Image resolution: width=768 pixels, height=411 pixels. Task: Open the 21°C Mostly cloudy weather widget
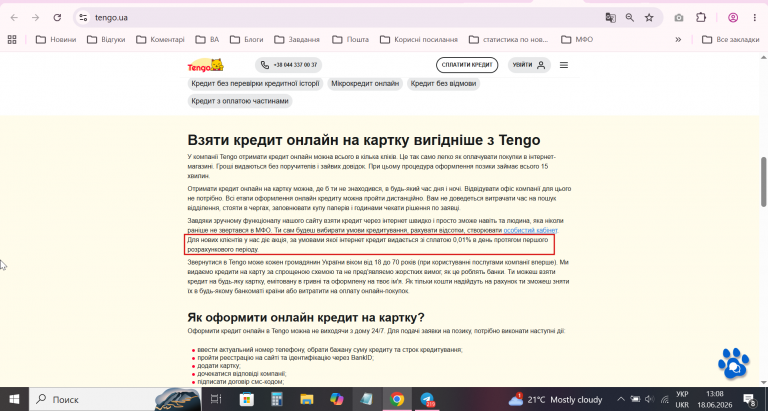[x=555, y=399]
